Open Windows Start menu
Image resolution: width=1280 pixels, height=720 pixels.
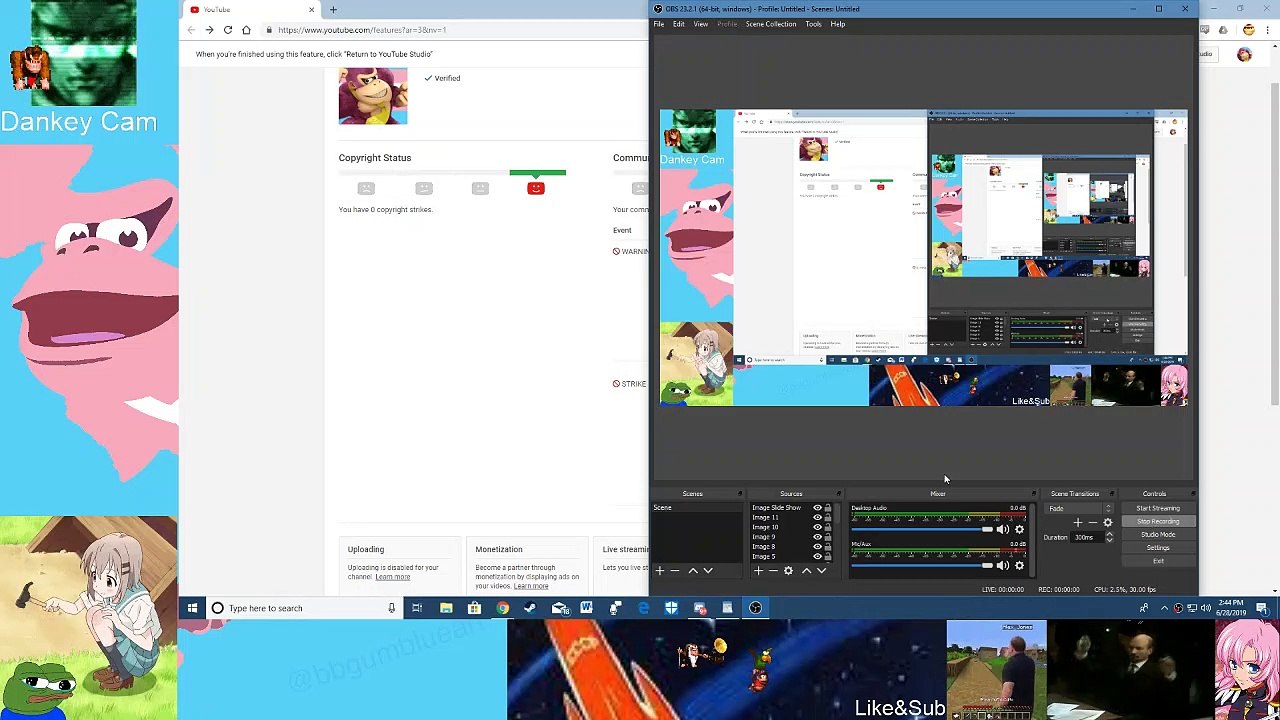pyautogui.click(x=192, y=608)
